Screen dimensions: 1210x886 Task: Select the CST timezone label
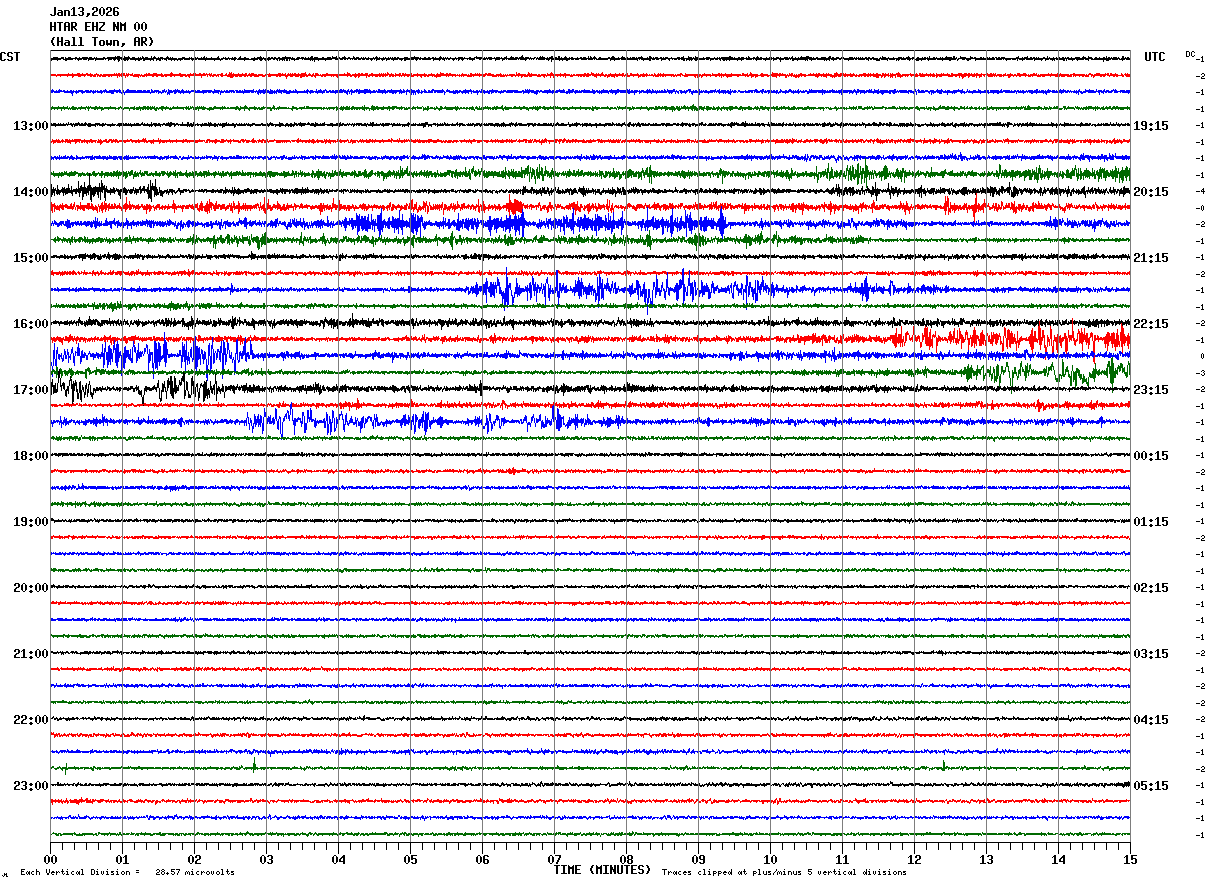pyautogui.click(x=10, y=57)
